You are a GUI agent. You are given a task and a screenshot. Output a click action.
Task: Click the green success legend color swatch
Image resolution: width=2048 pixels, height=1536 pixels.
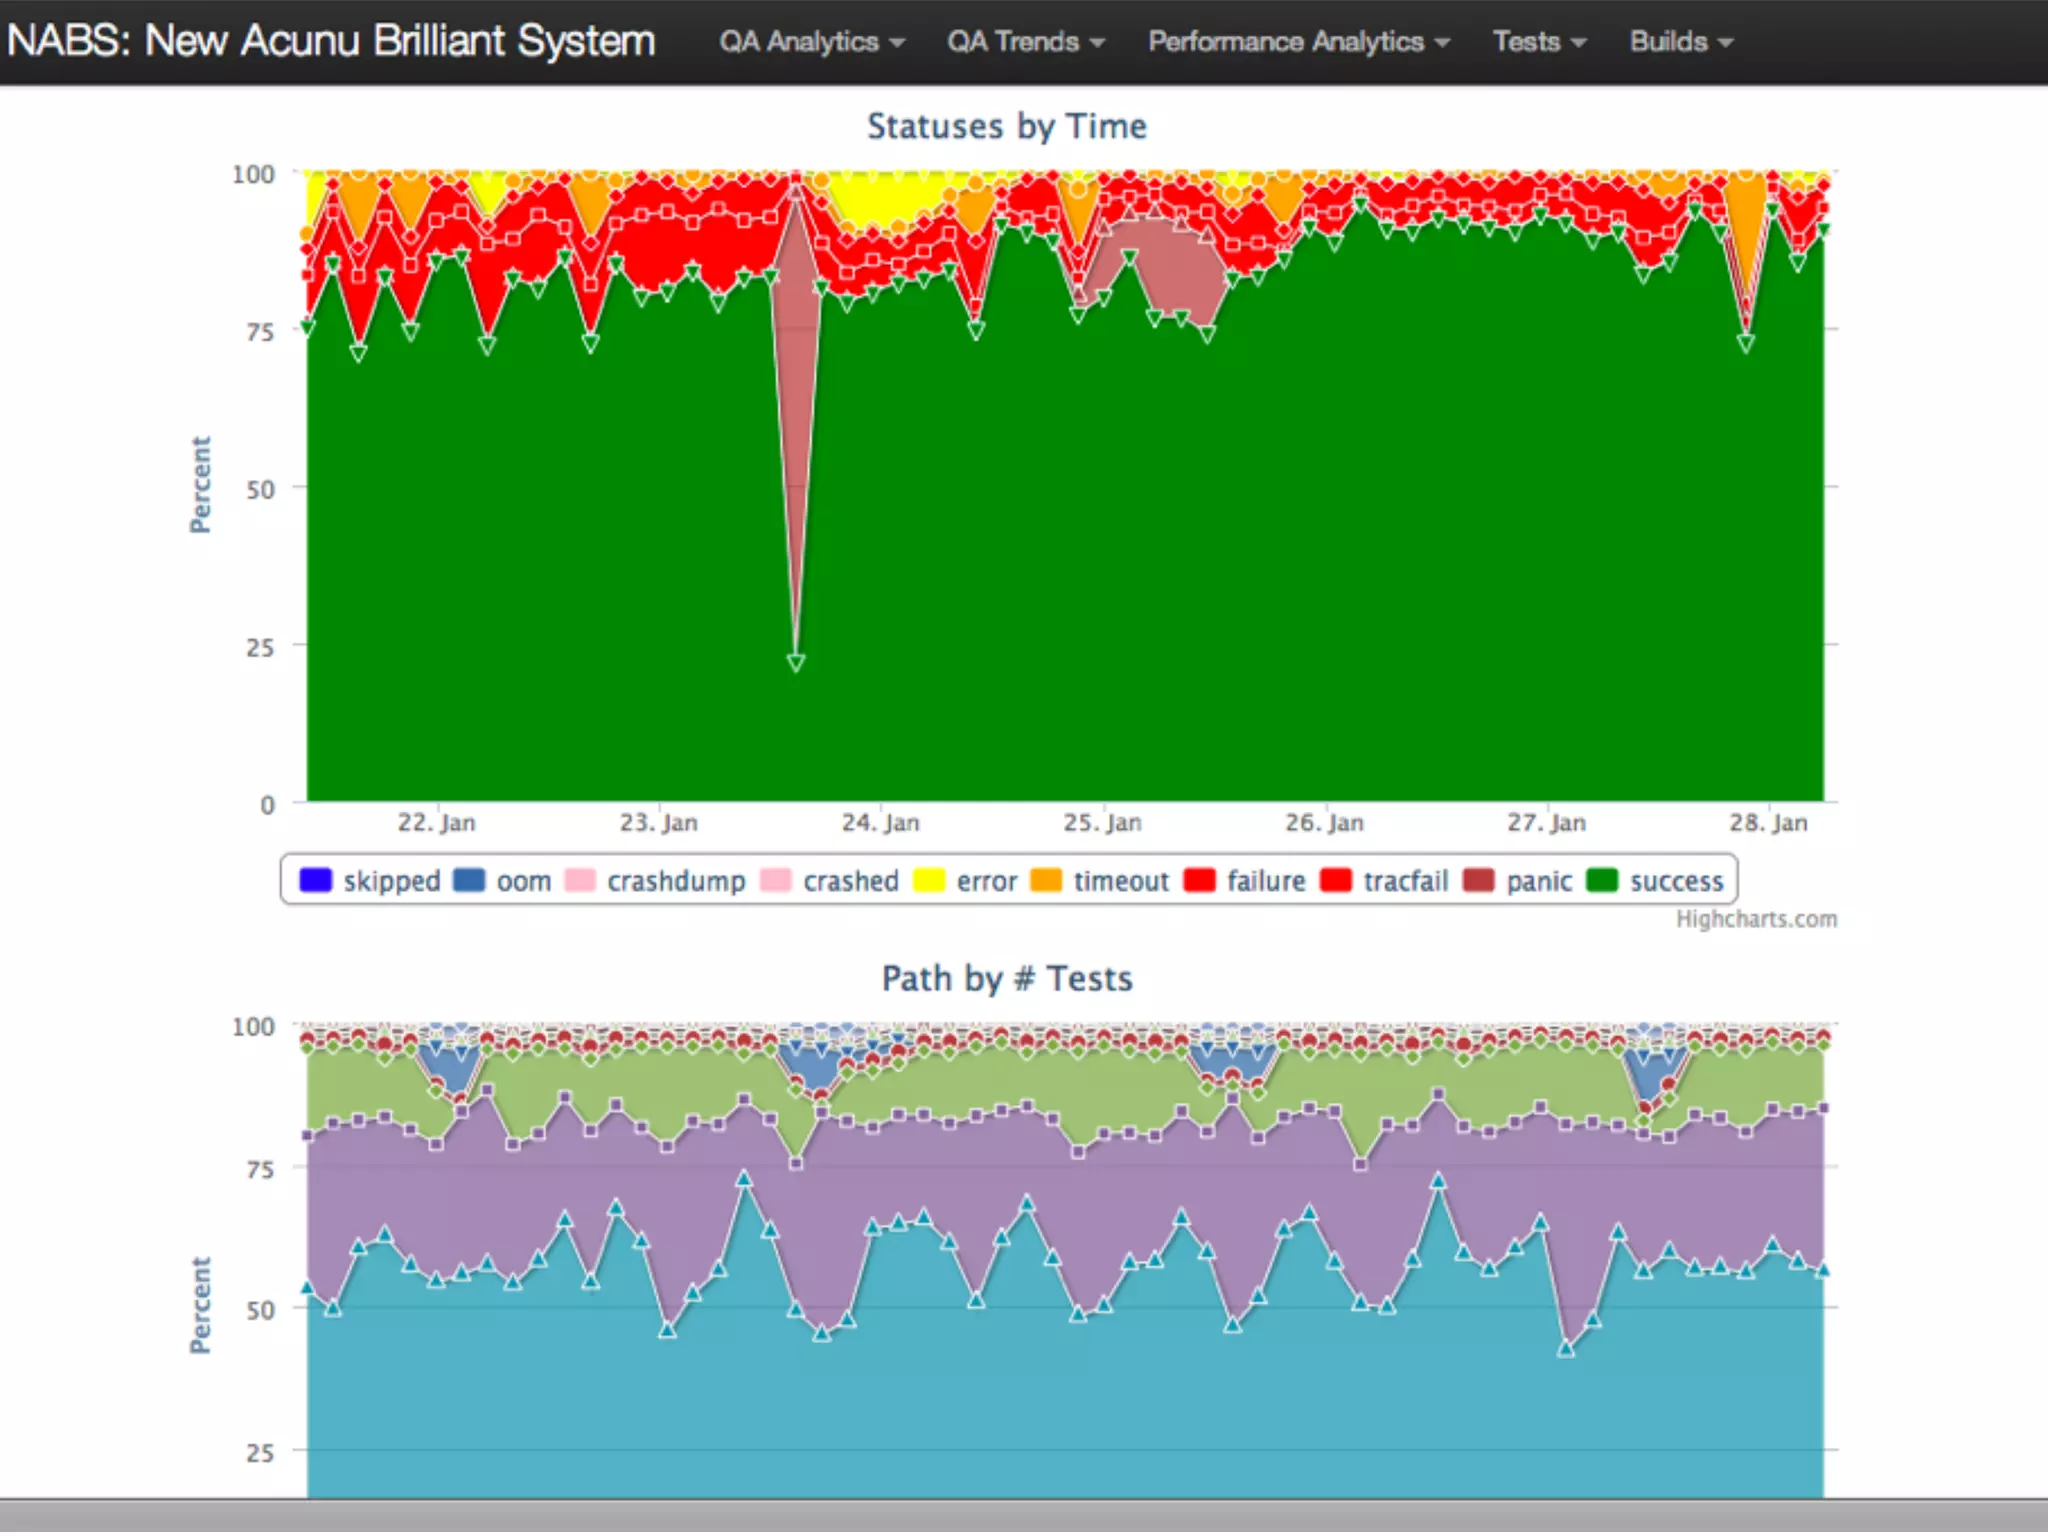1601,880
